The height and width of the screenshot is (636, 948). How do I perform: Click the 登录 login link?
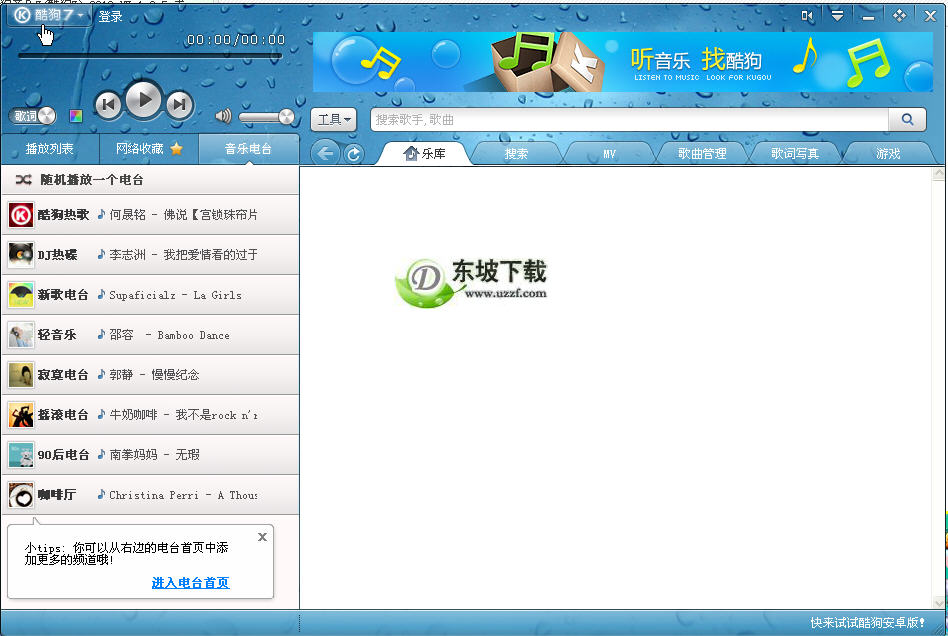point(111,16)
